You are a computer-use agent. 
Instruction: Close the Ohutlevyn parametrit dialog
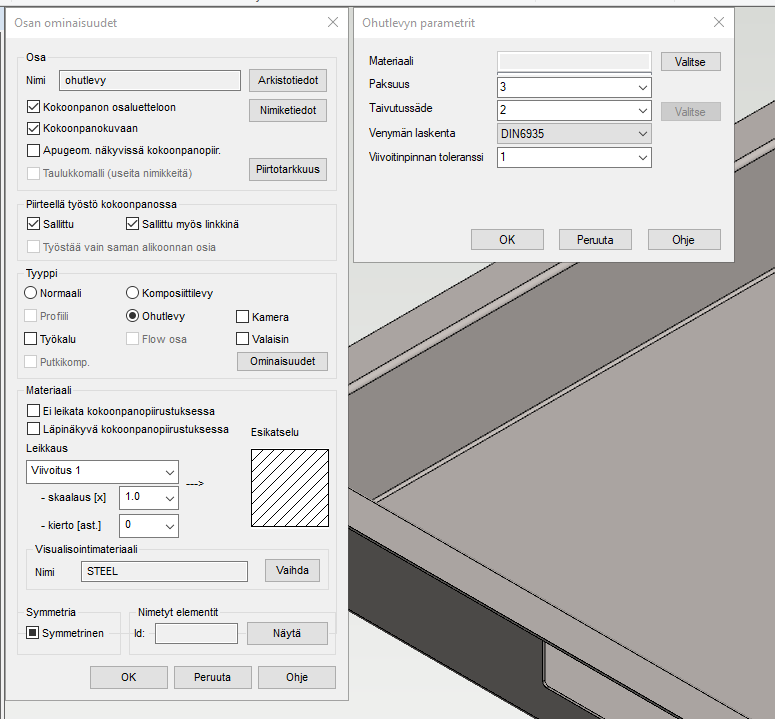(718, 23)
